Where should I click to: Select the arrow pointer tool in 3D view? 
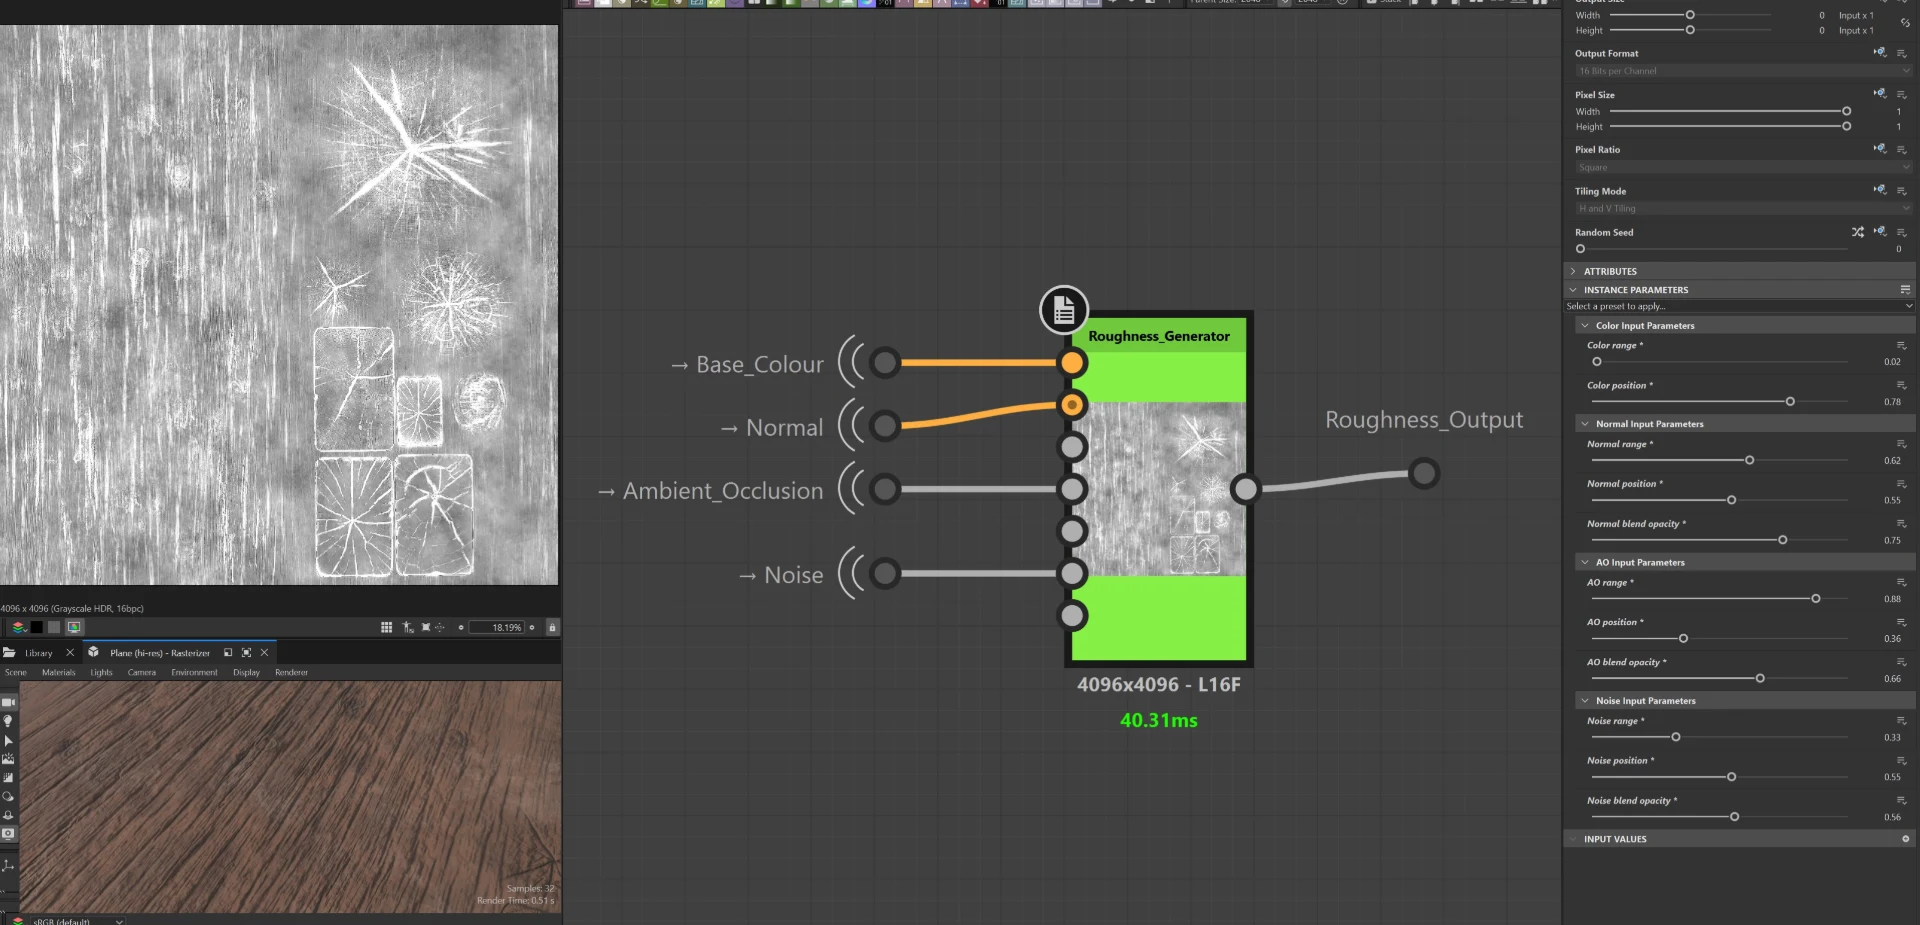pyautogui.click(x=8, y=741)
